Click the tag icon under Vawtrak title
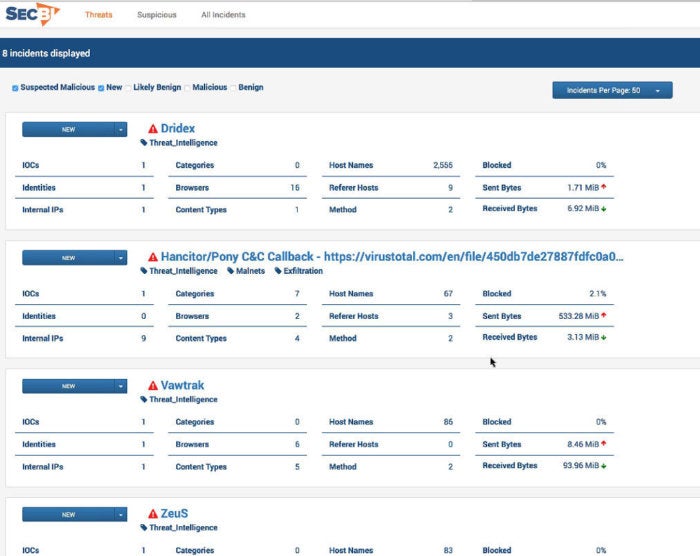The width and height of the screenshot is (700, 556). coord(143,399)
